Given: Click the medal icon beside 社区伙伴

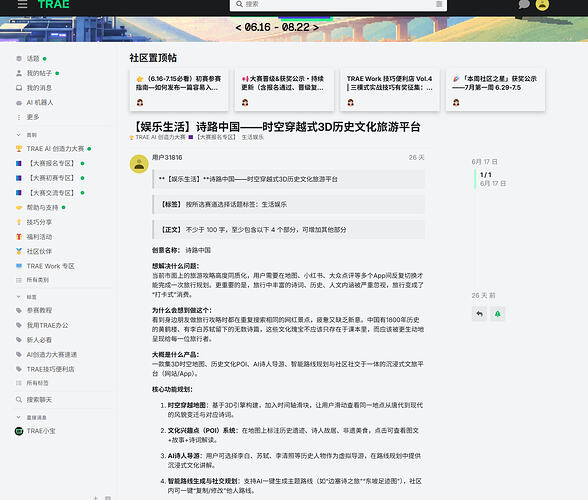Looking at the screenshot, I should point(19,251).
